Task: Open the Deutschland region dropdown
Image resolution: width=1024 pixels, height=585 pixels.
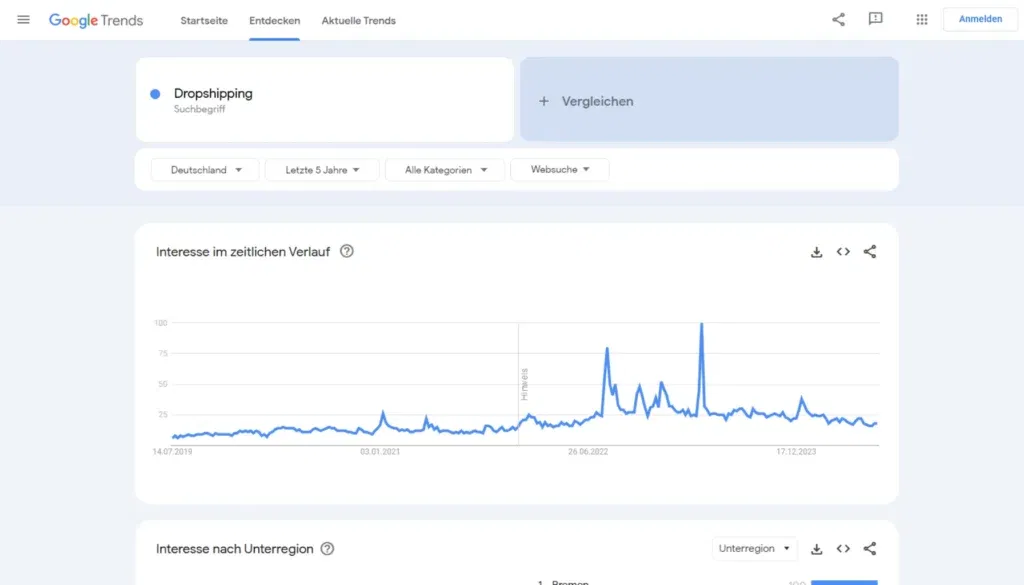Action: tap(204, 169)
